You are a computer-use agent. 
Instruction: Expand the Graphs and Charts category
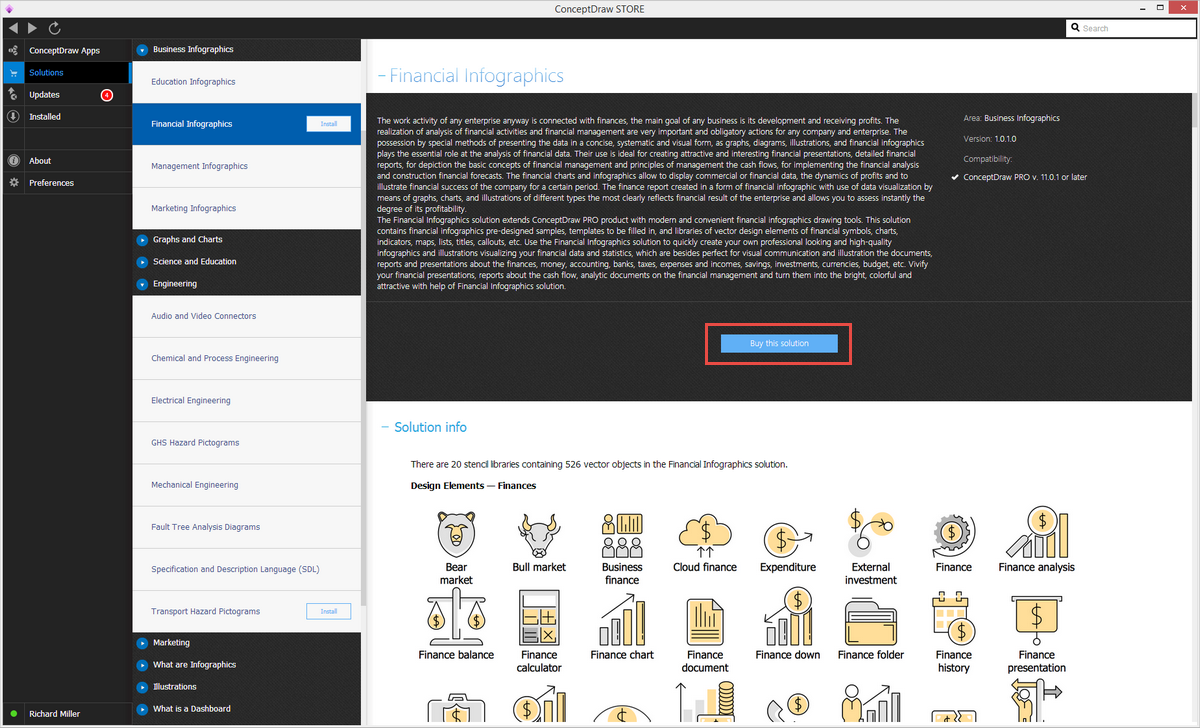click(x=143, y=240)
